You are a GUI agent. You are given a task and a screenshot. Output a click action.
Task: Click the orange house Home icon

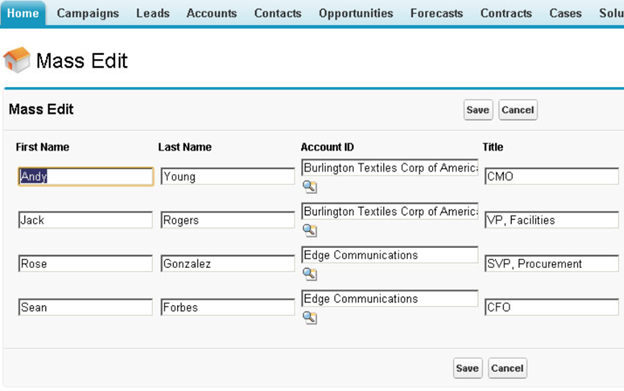(x=17, y=60)
